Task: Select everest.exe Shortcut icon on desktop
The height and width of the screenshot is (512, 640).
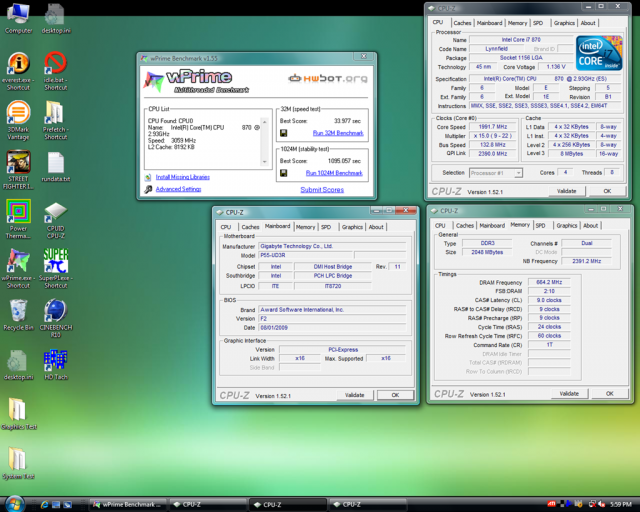Action: coord(18,71)
